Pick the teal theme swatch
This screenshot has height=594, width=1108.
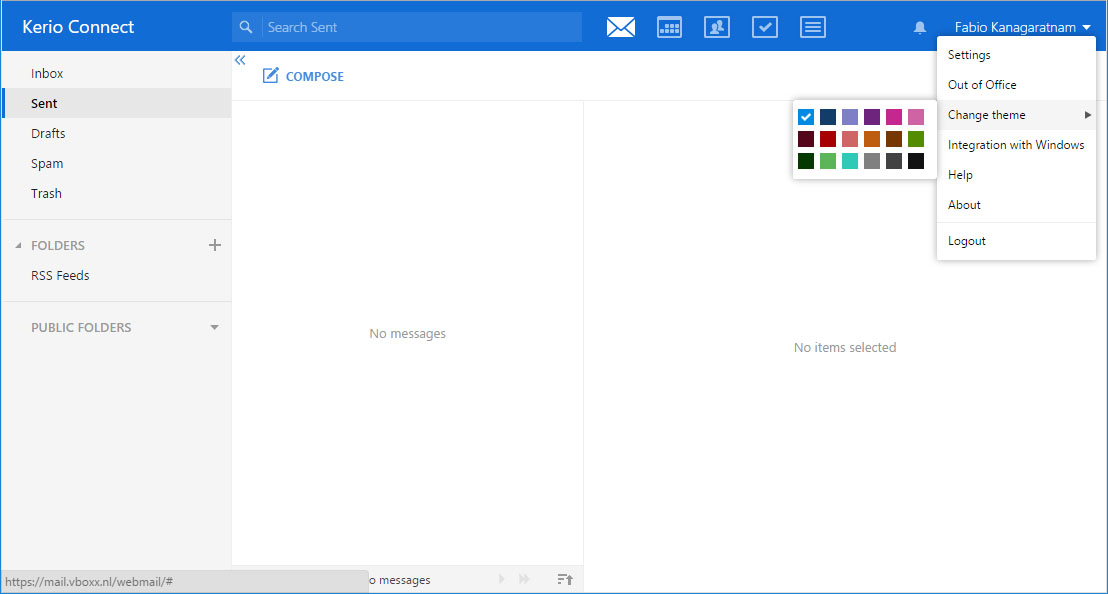(850, 161)
